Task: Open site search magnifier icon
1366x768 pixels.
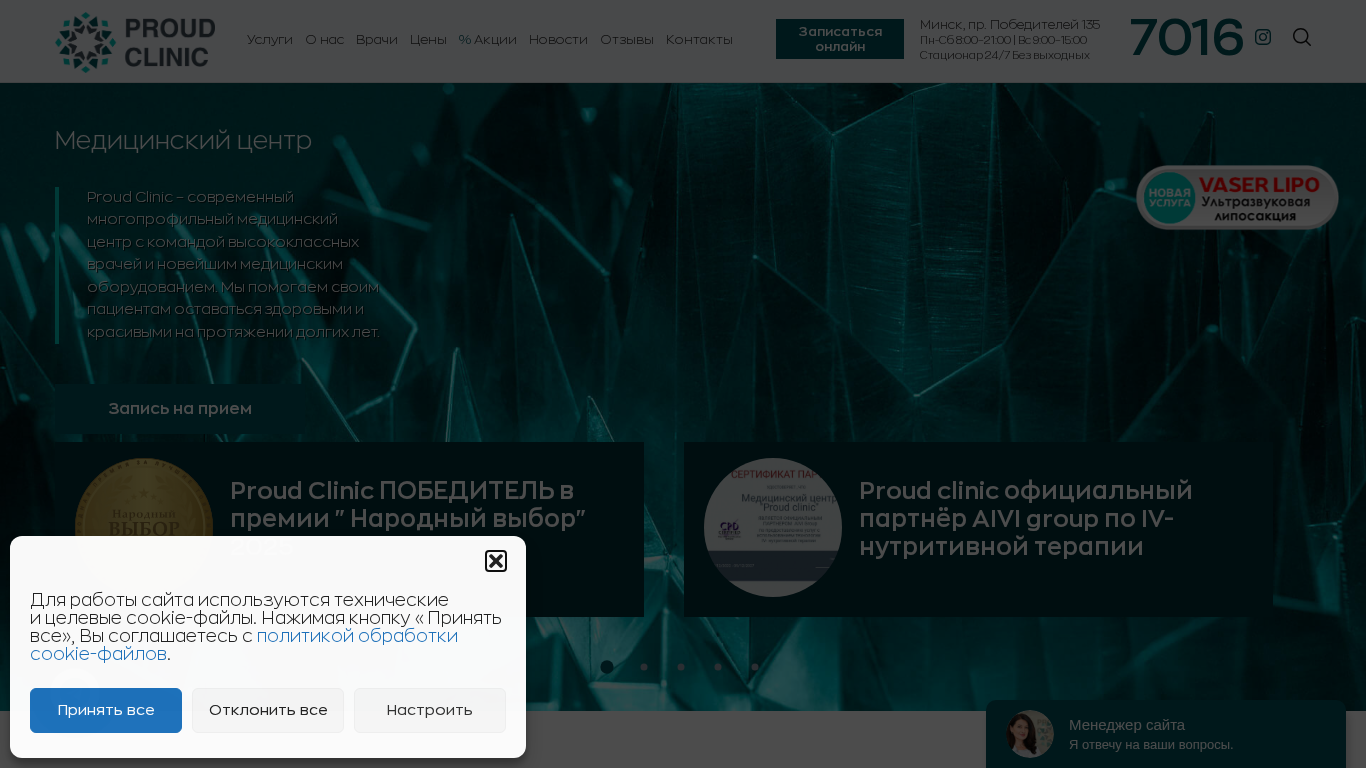Action: pyautogui.click(x=1301, y=37)
